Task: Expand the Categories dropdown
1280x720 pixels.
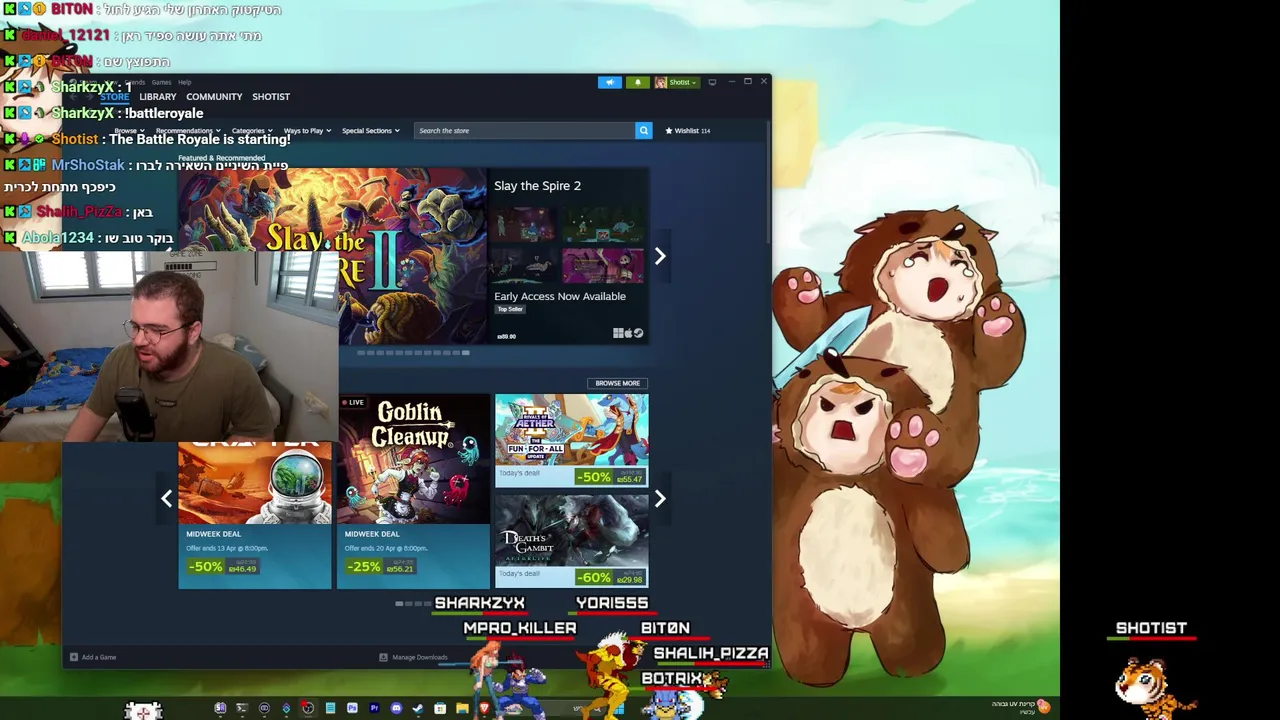Action: [252, 131]
